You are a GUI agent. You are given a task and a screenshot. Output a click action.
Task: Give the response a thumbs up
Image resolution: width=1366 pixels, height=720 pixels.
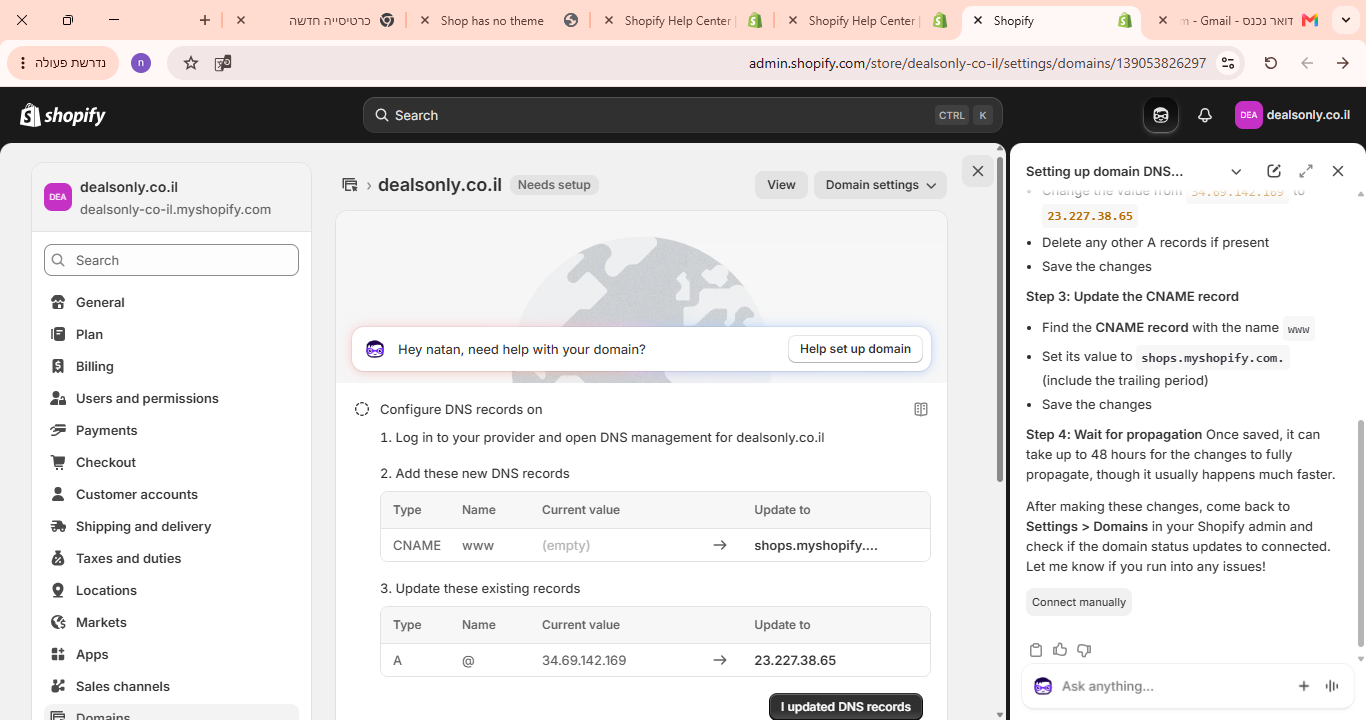coord(1060,650)
